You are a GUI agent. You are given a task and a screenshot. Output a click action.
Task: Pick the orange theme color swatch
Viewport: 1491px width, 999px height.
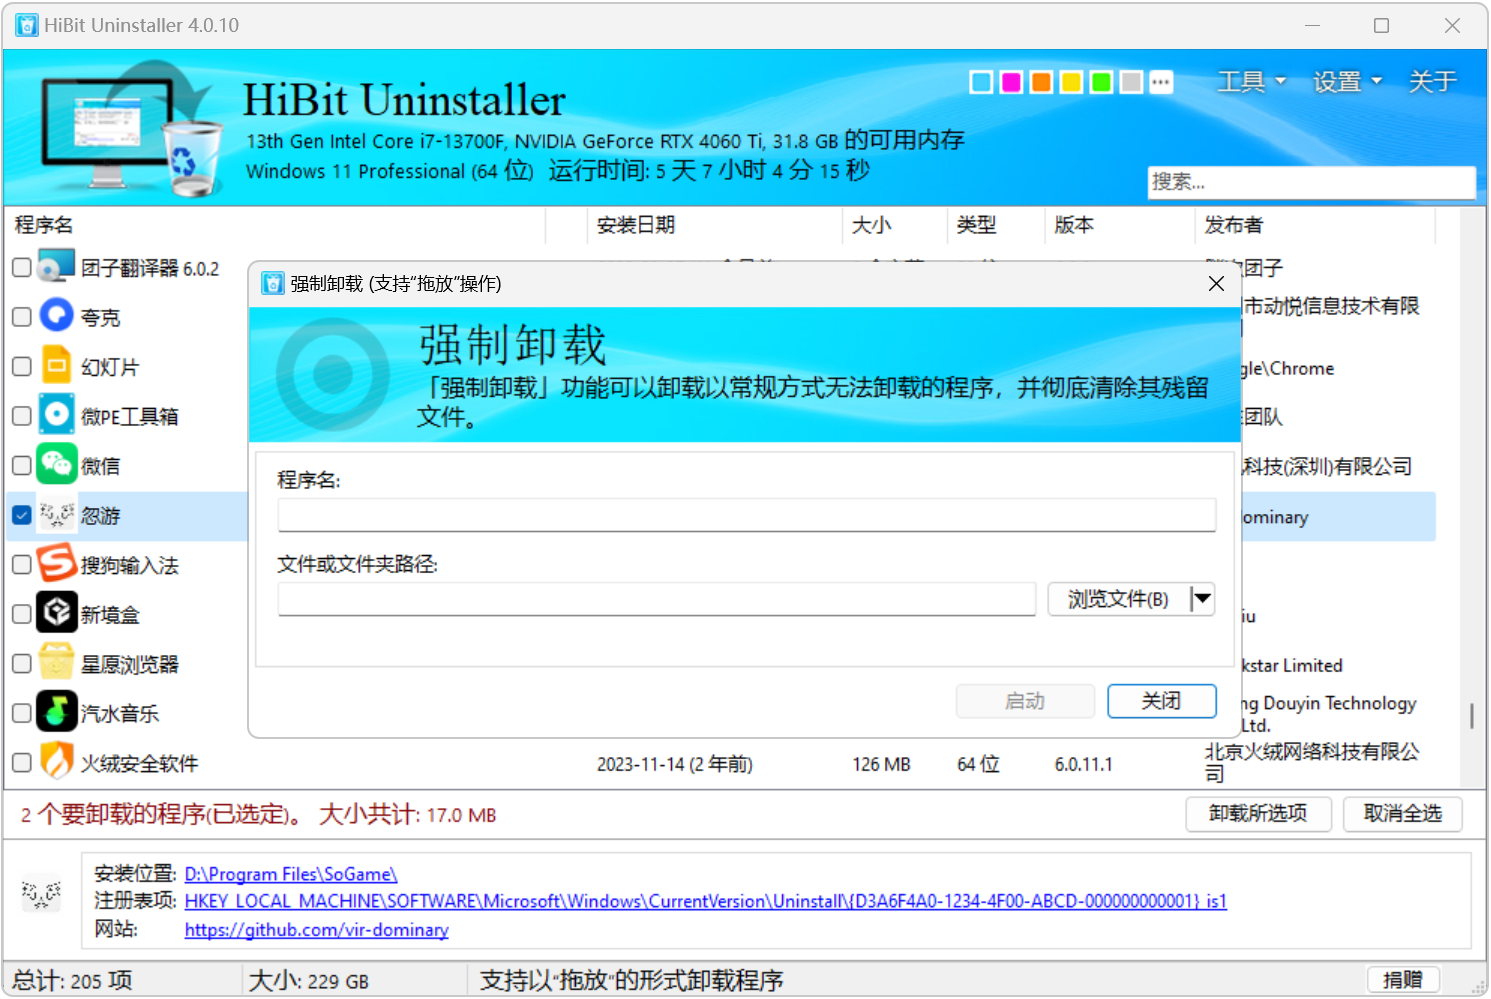coord(1042,82)
